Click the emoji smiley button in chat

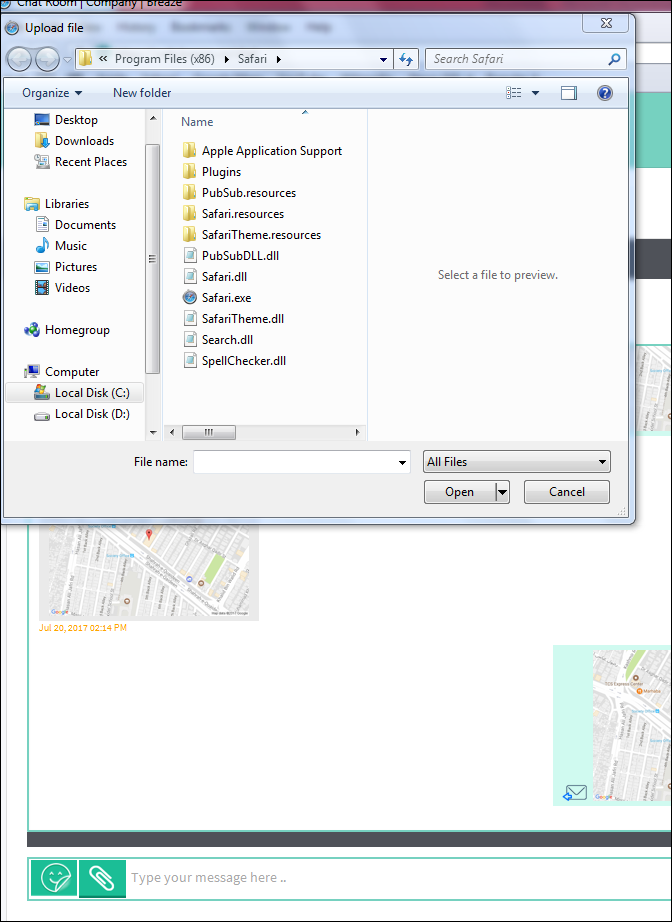click(x=54, y=878)
